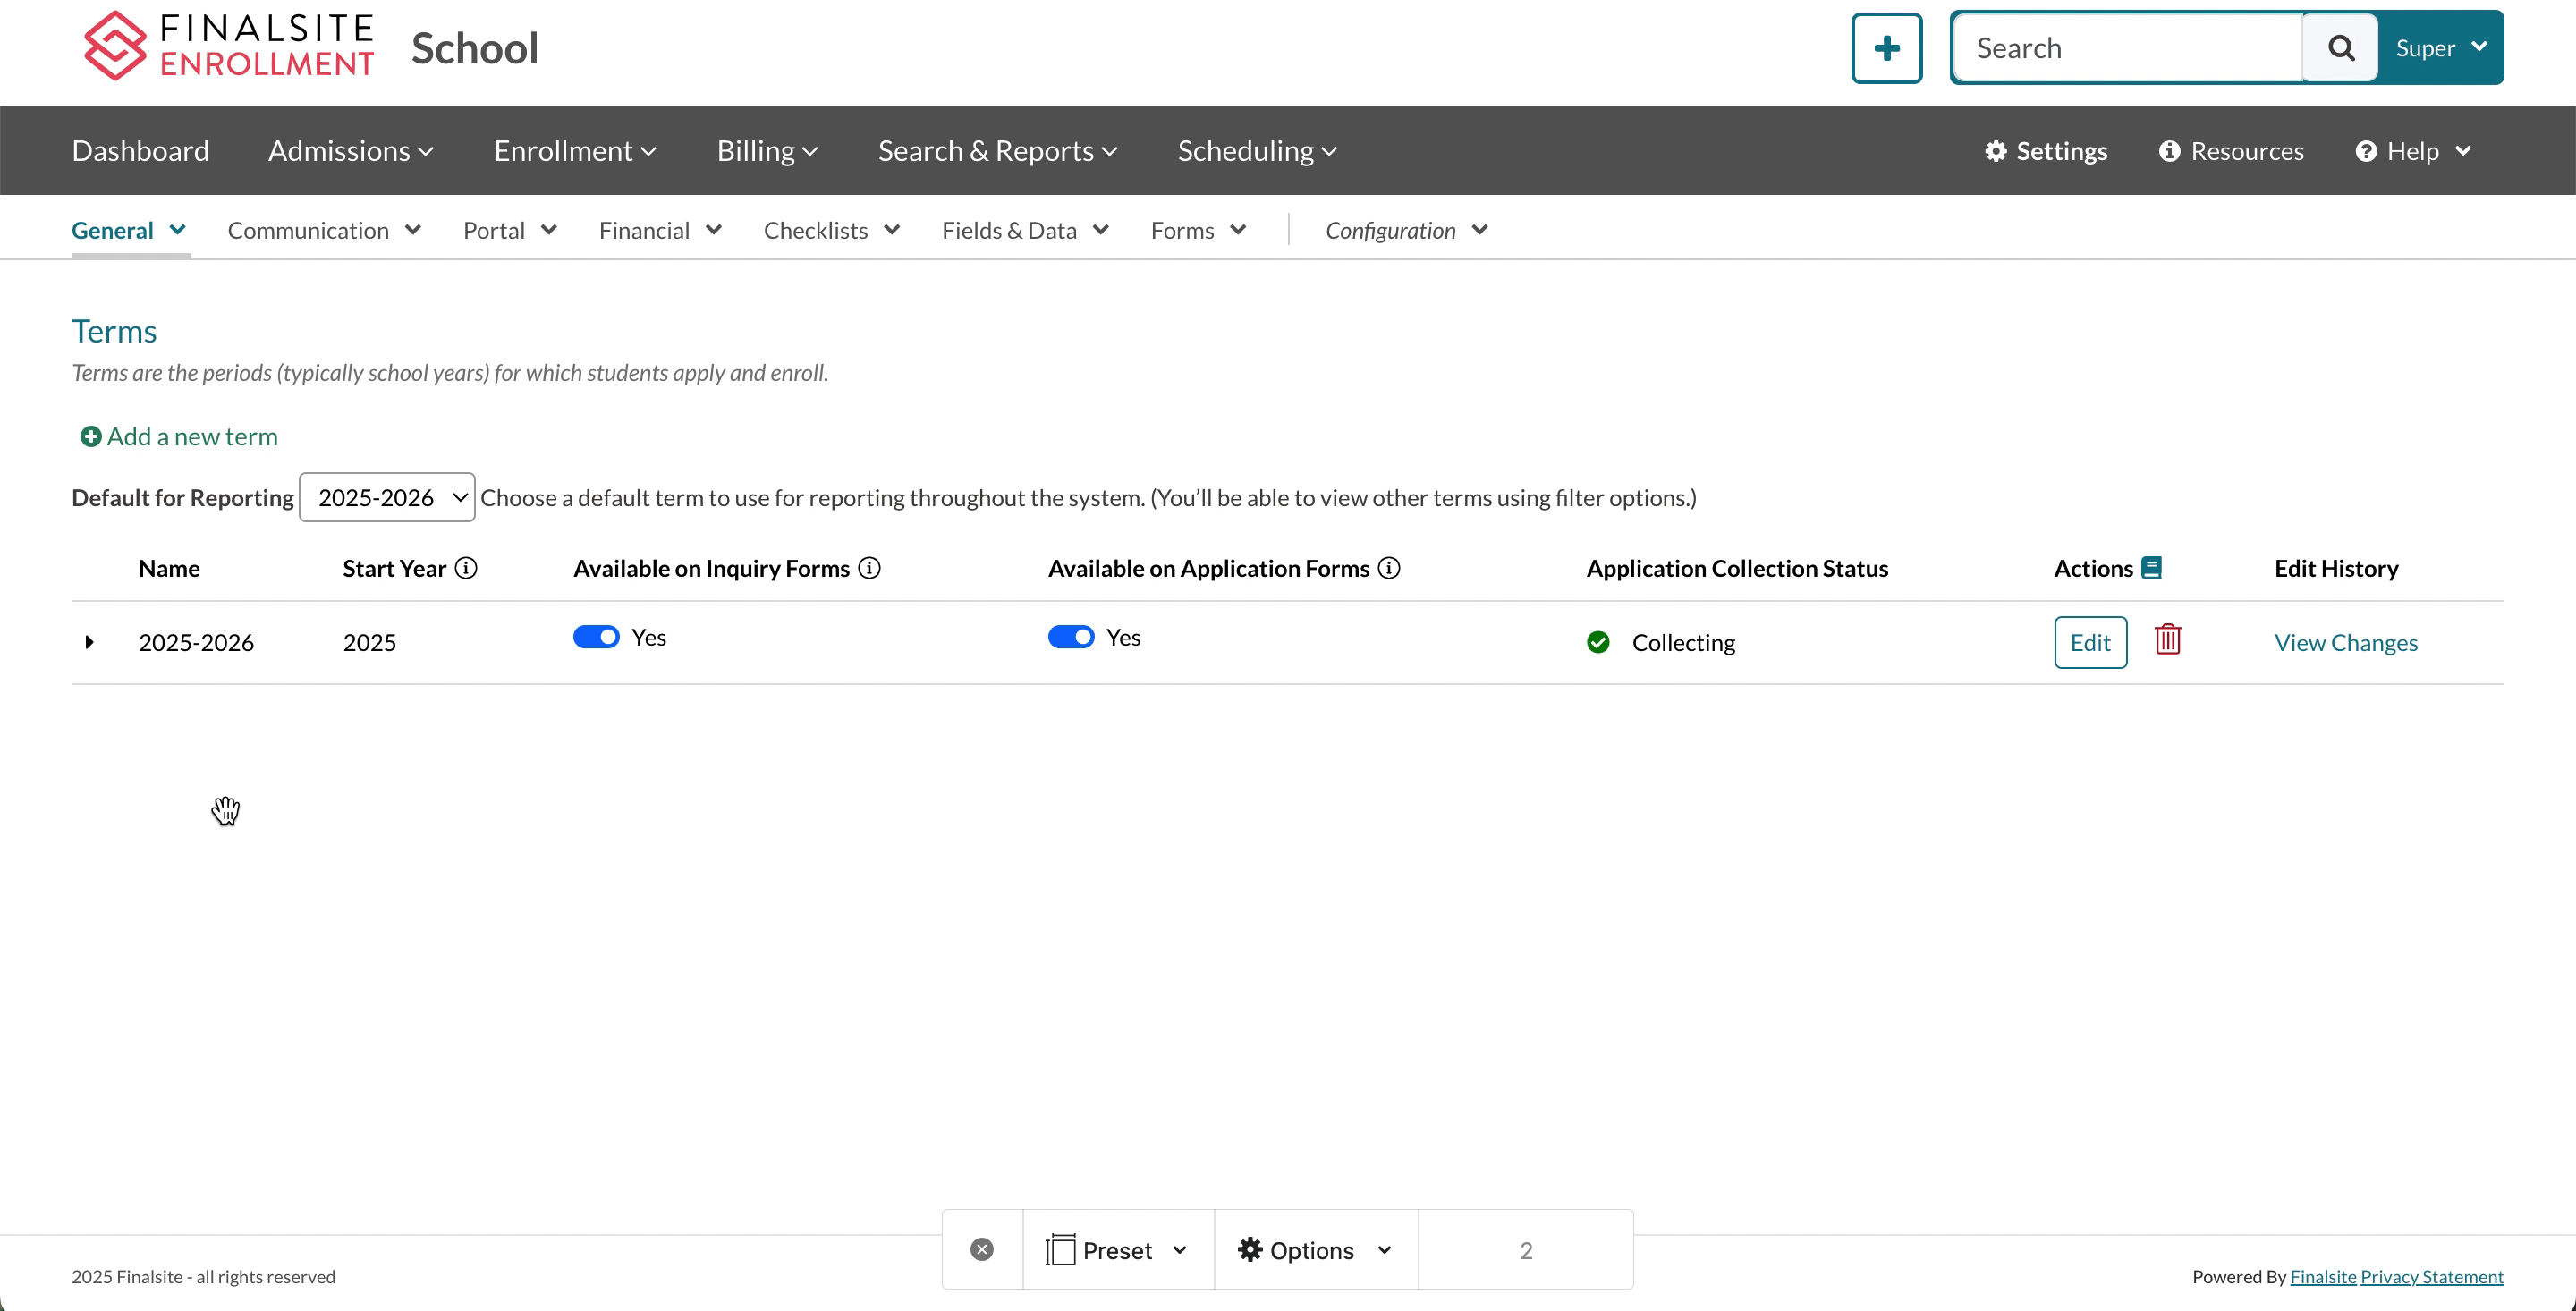This screenshot has width=2576, height=1311.
Task: Open the View Changes link
Action: (2345, 642)
